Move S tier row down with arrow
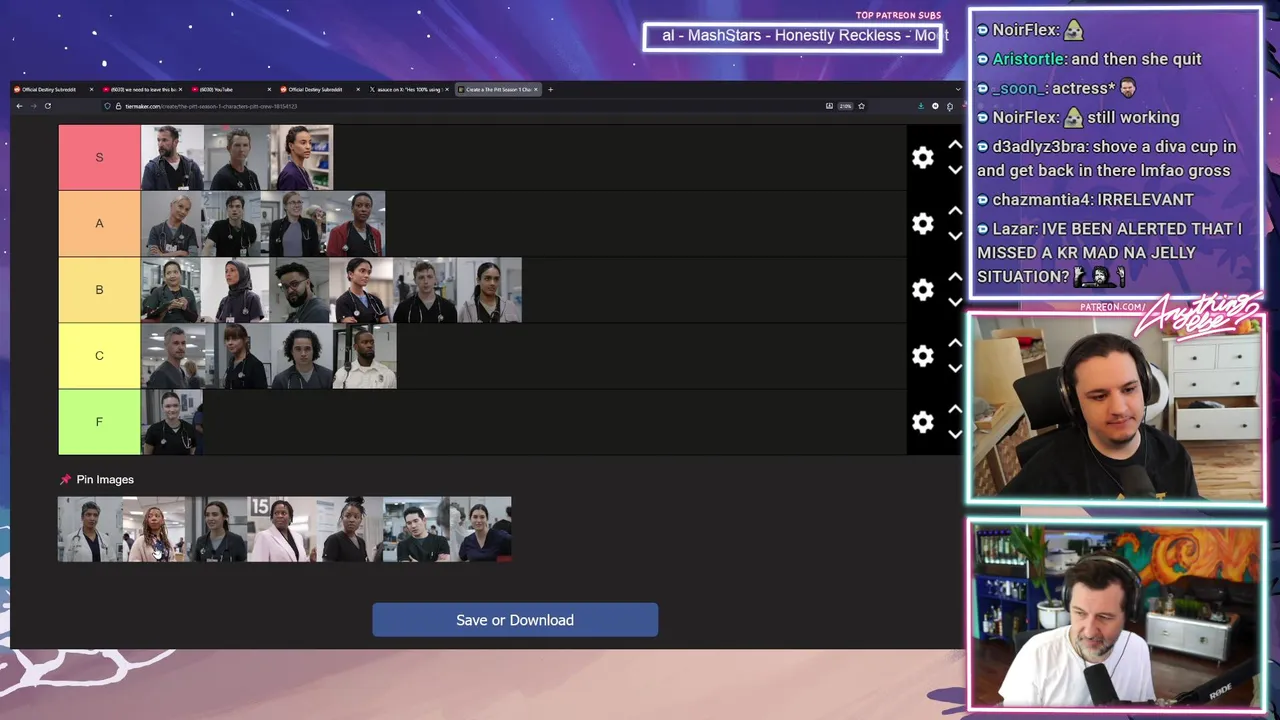Screen dimensions: 1280x720 point(955,170)
